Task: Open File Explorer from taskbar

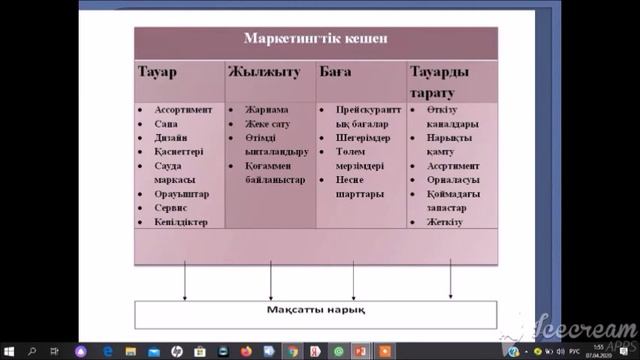Action: click(131, 351)
